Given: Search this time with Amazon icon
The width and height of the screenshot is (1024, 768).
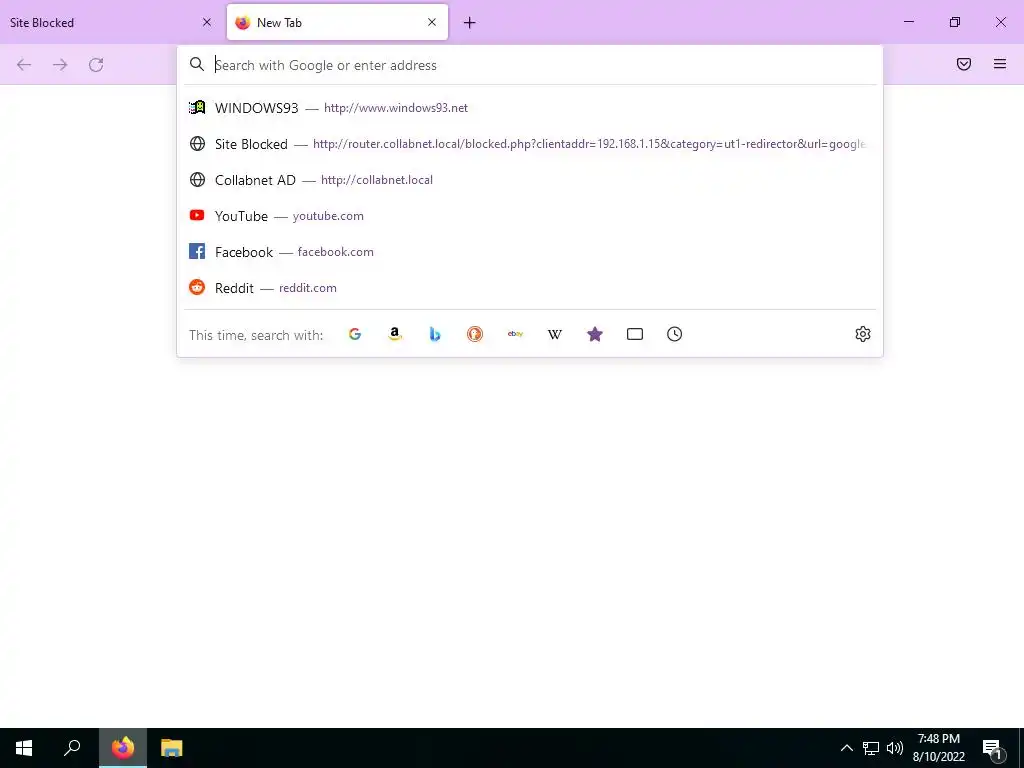Looking at the screenshot, I should click(394, 334).
